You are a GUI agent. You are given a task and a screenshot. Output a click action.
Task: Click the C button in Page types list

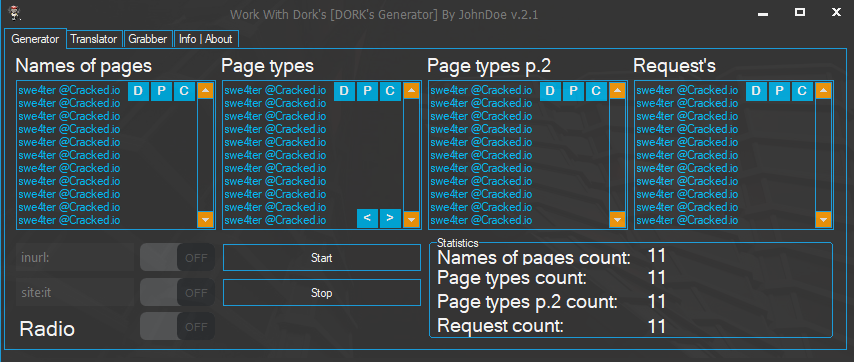tap(390, 91)
